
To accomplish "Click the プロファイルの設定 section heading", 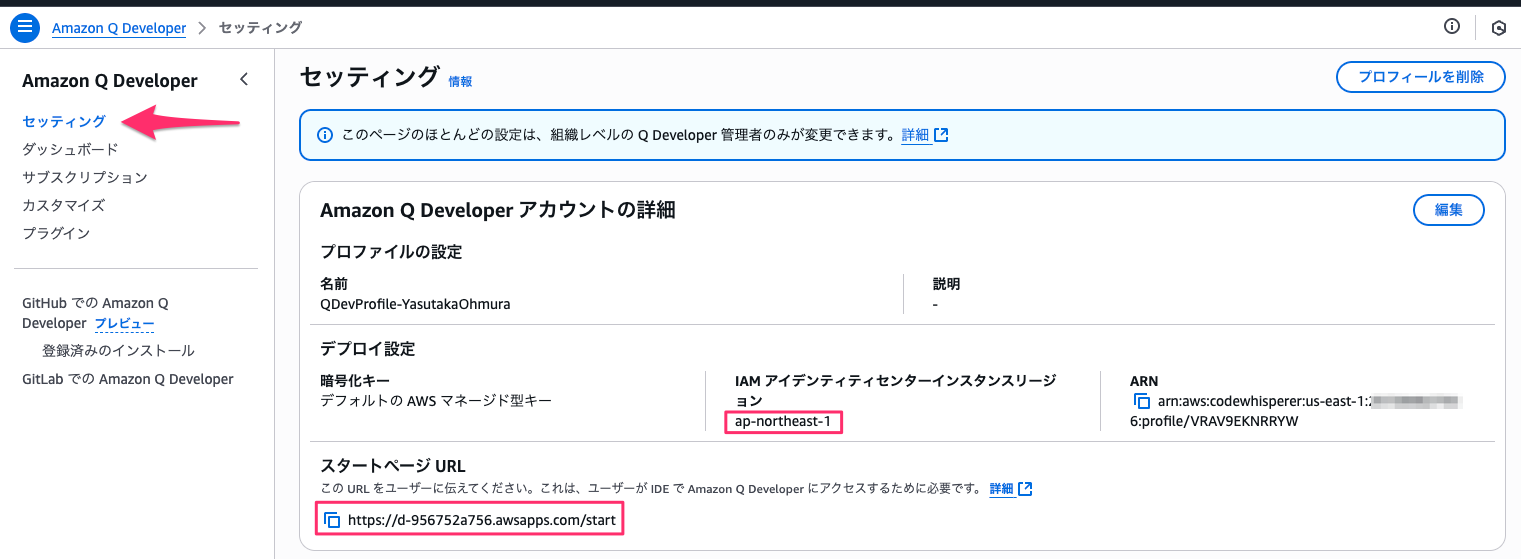I will [391, 252].
